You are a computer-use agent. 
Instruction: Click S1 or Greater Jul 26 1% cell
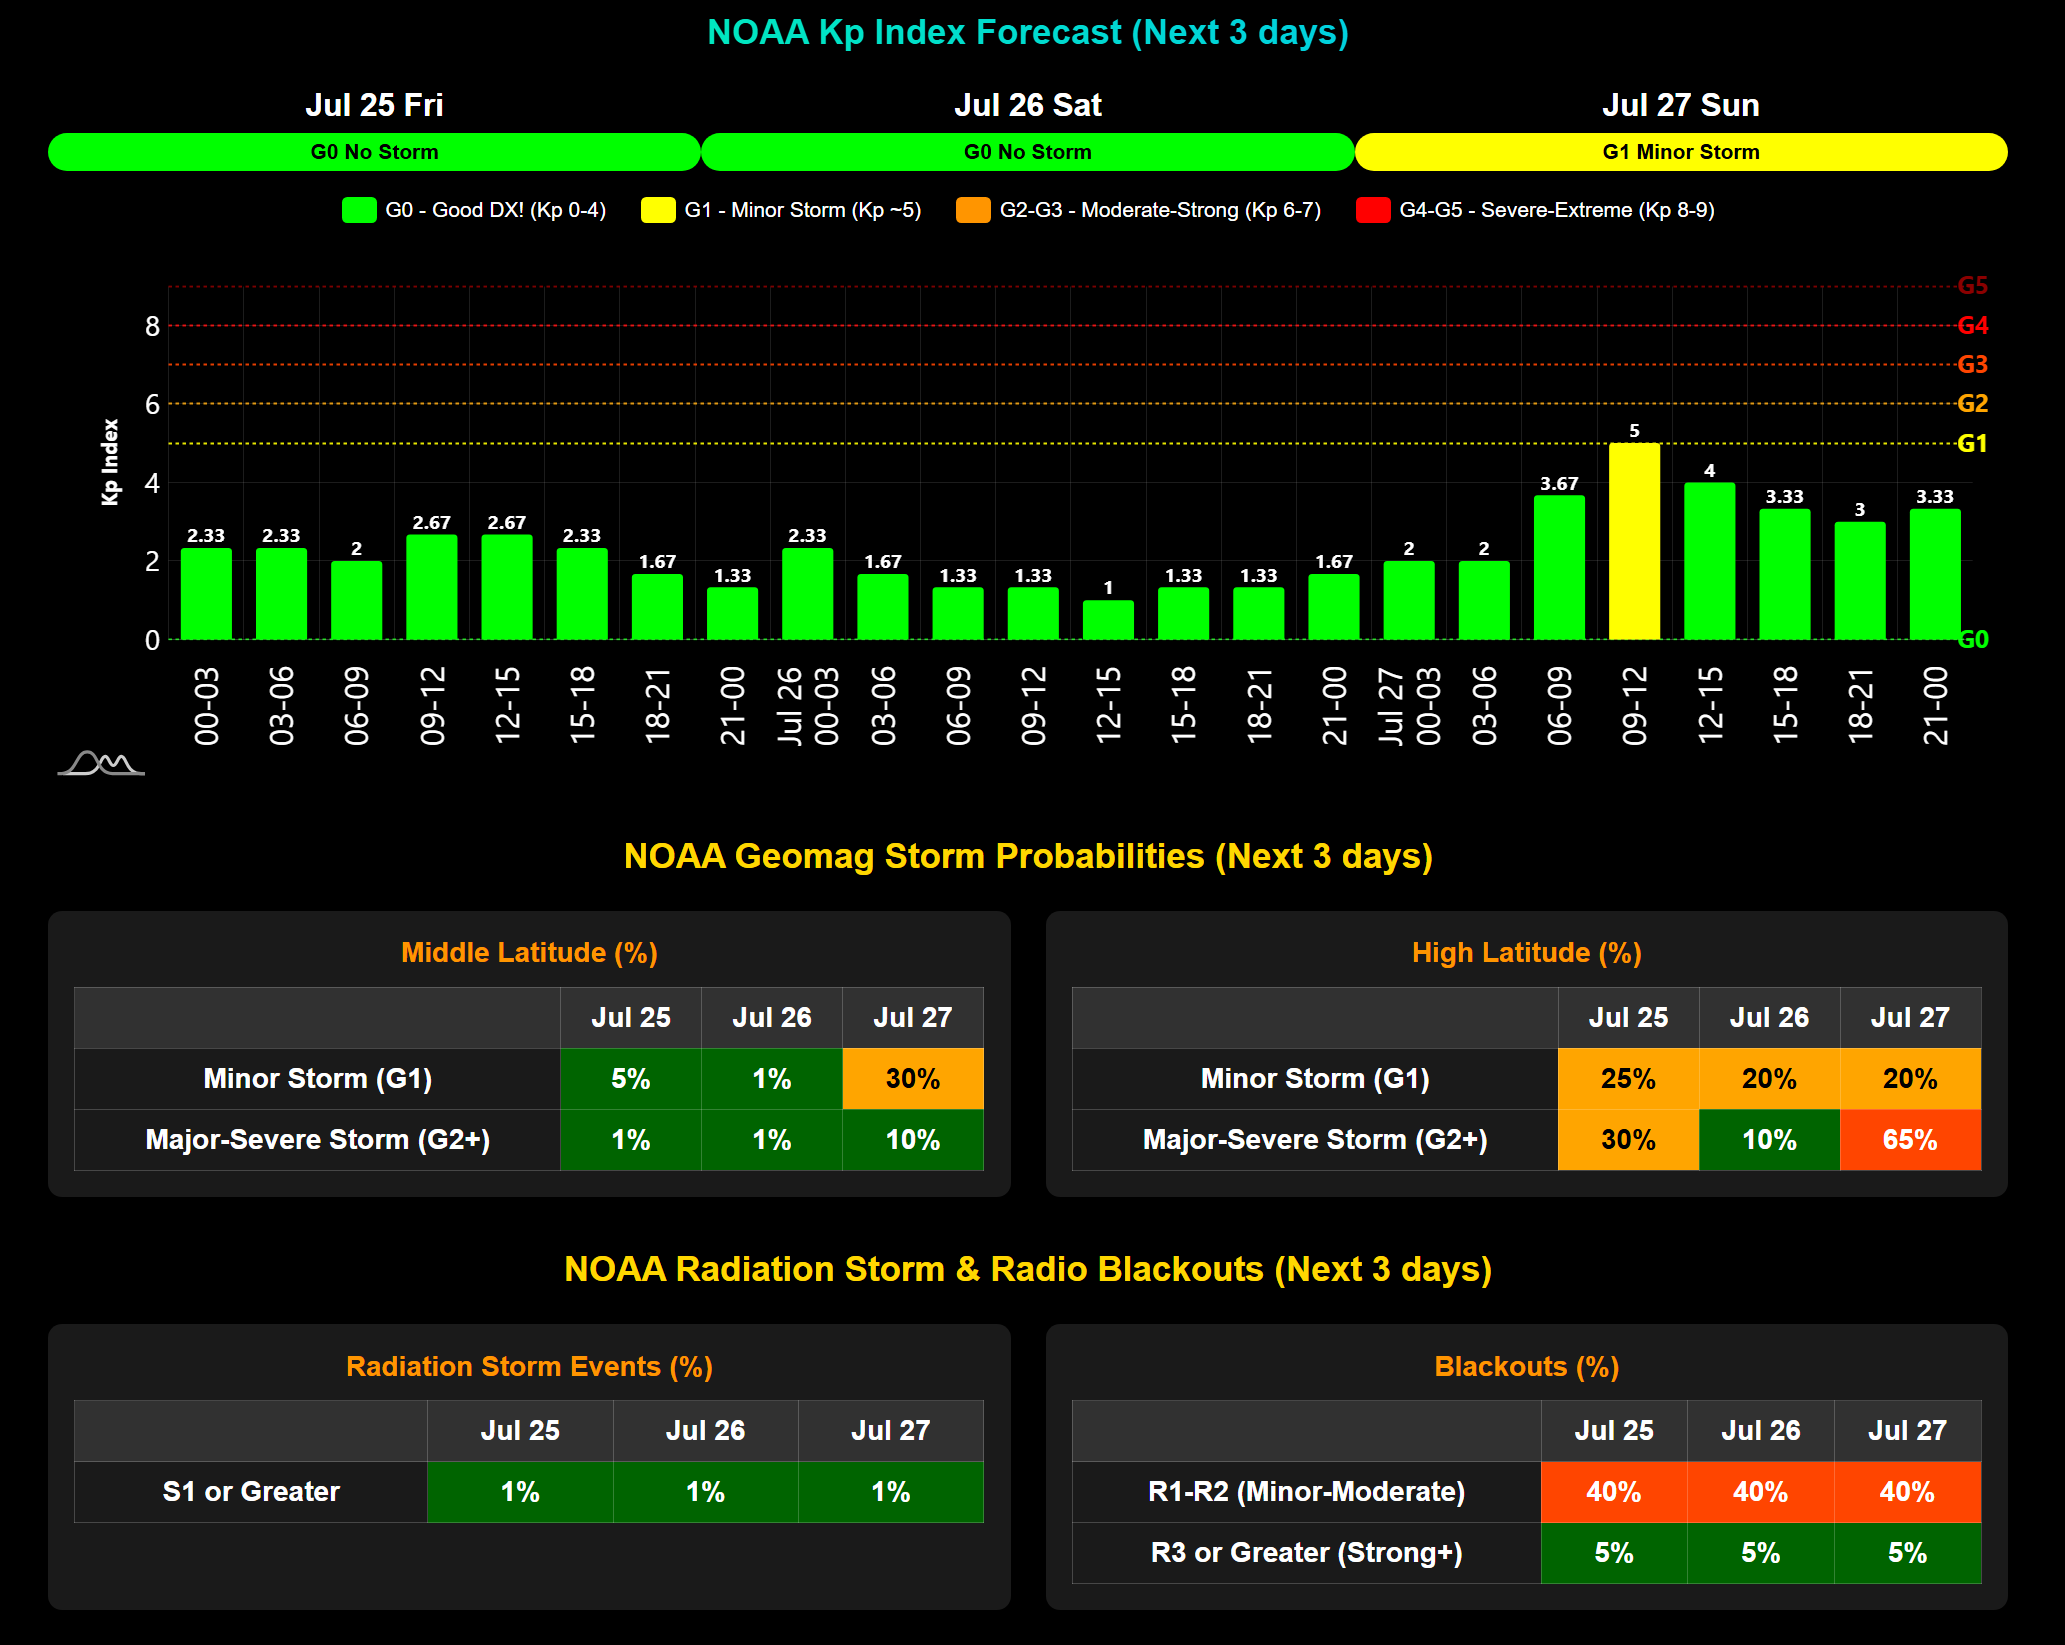pyautogui.click(x=705, y=1492)
